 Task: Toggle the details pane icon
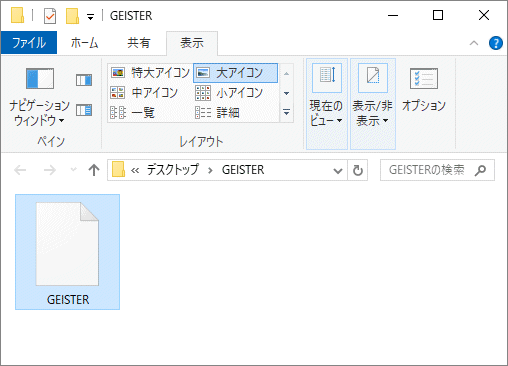[84, 110]
